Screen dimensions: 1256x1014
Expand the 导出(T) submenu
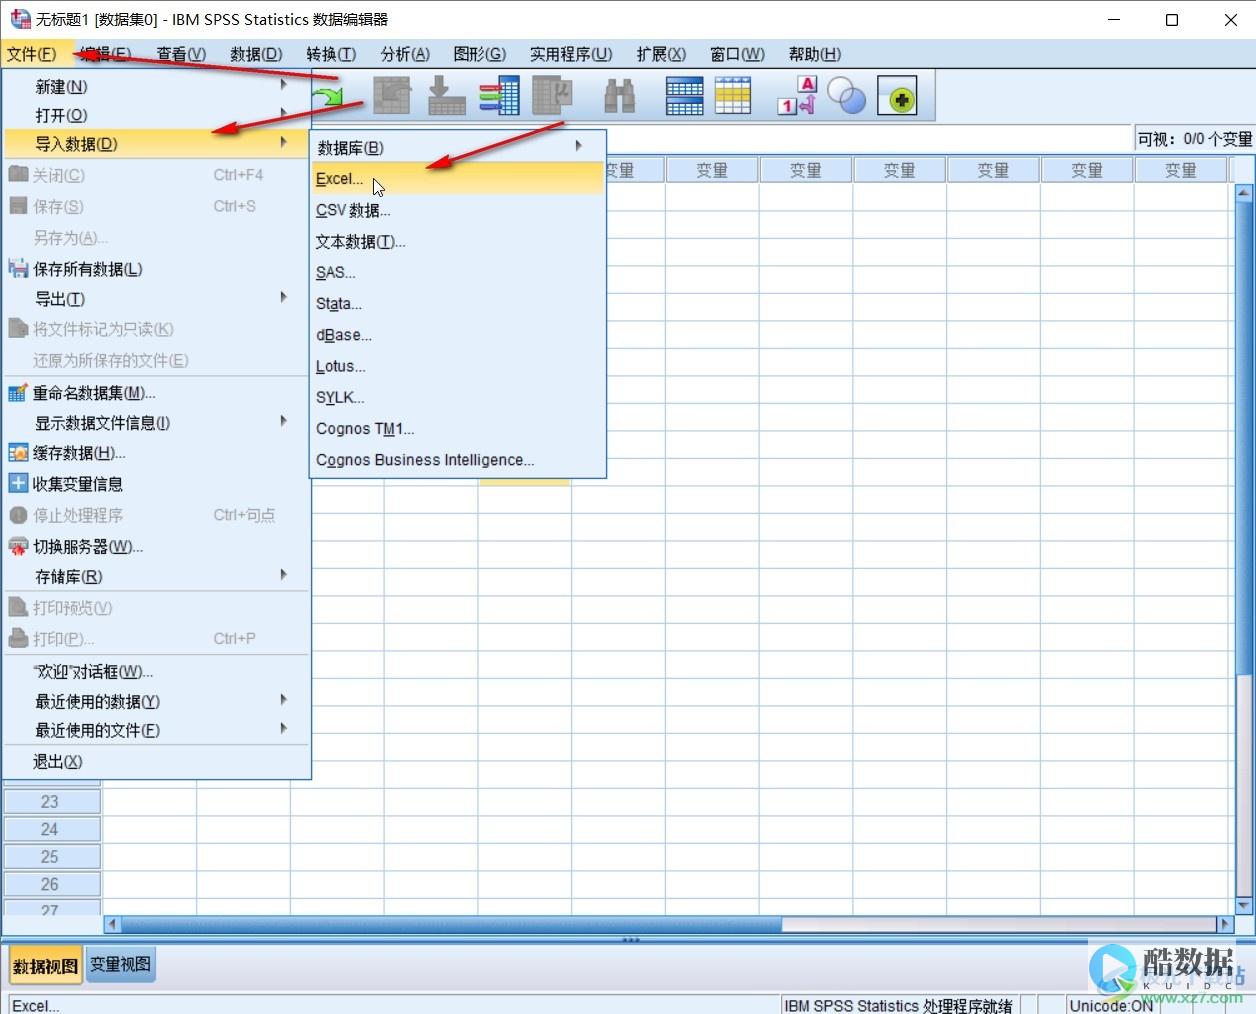[x=156, y=299]
